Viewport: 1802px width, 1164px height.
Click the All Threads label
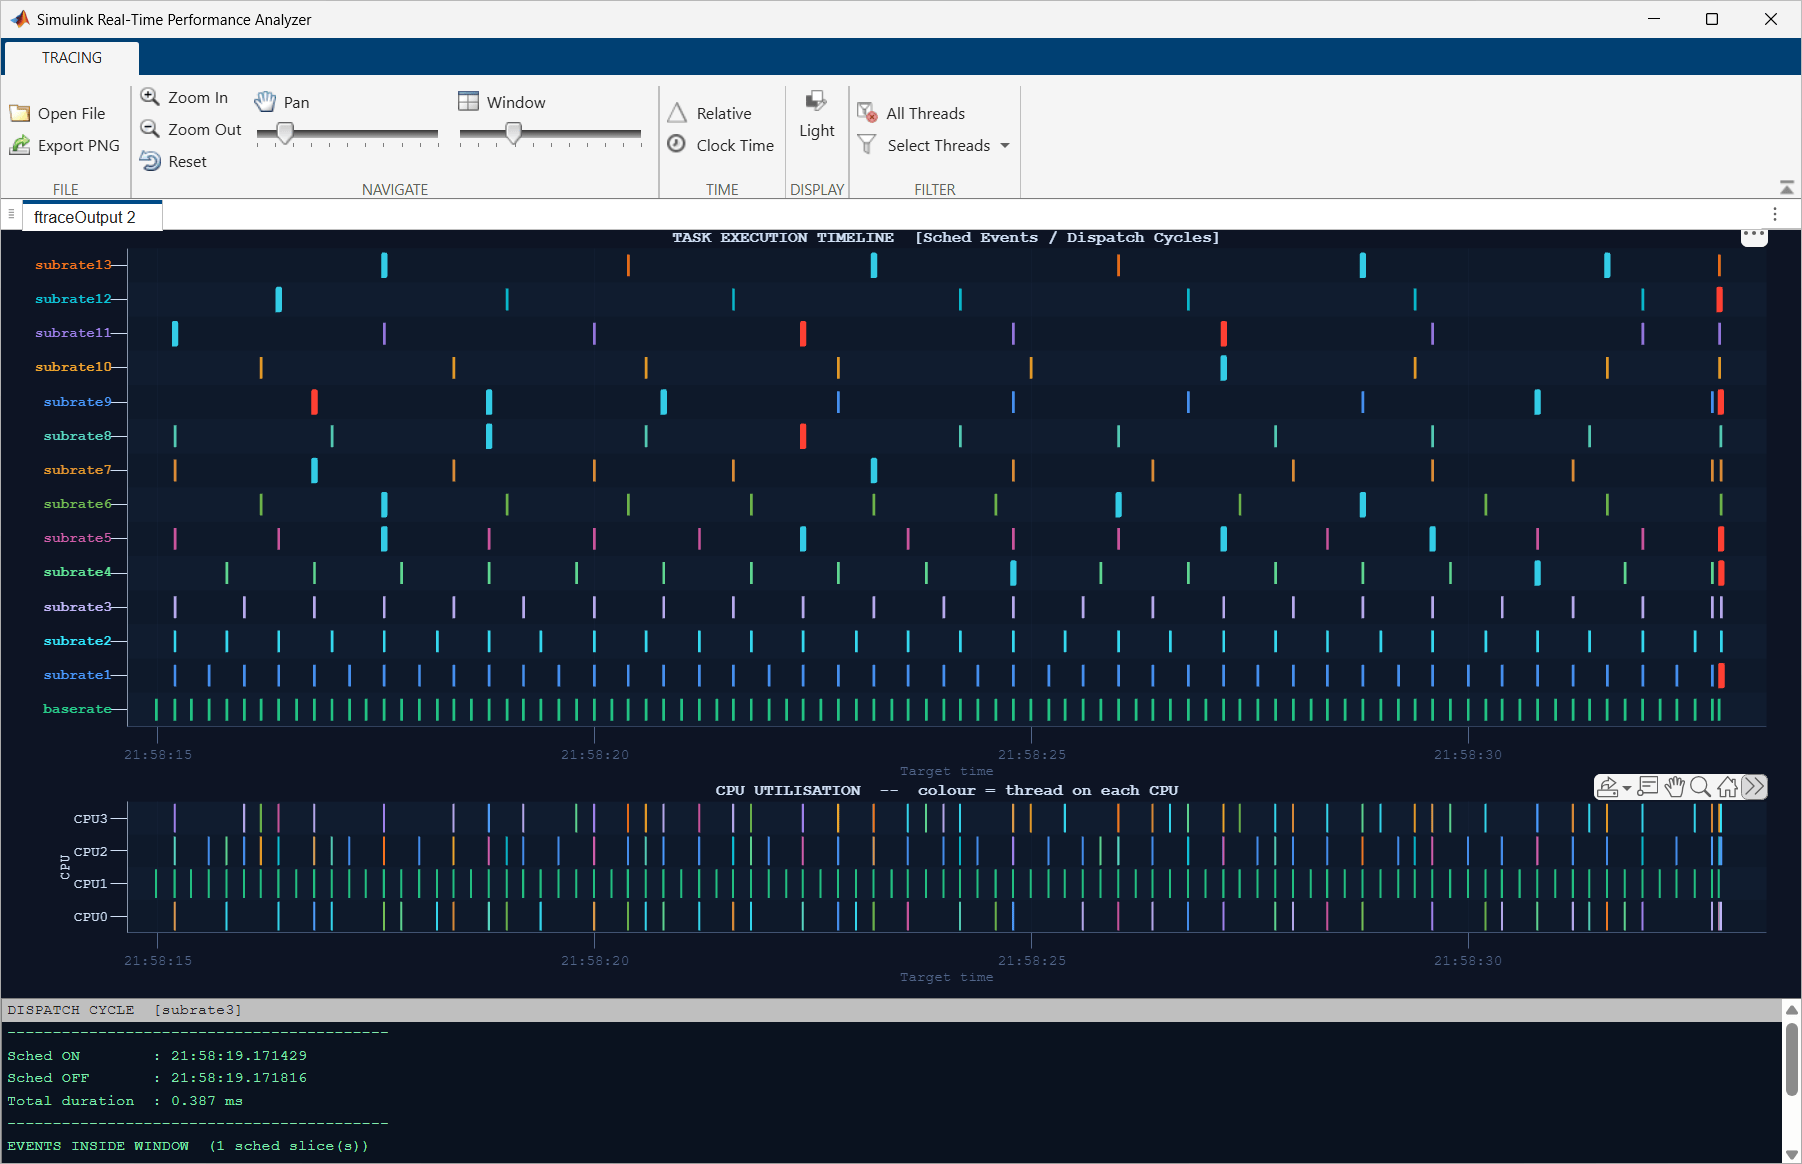[x=926, y=113]
